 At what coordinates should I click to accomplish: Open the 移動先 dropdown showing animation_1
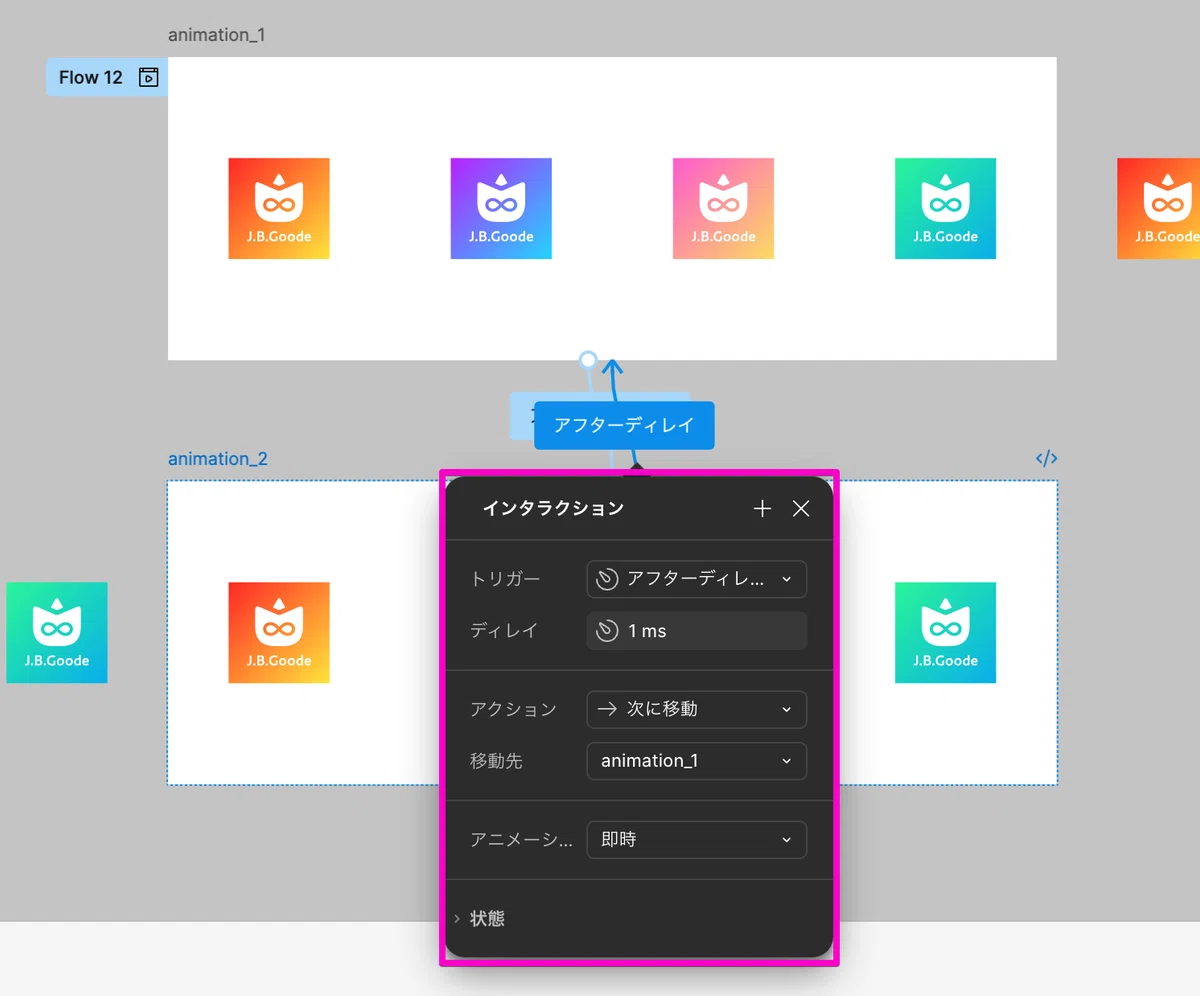696,761
